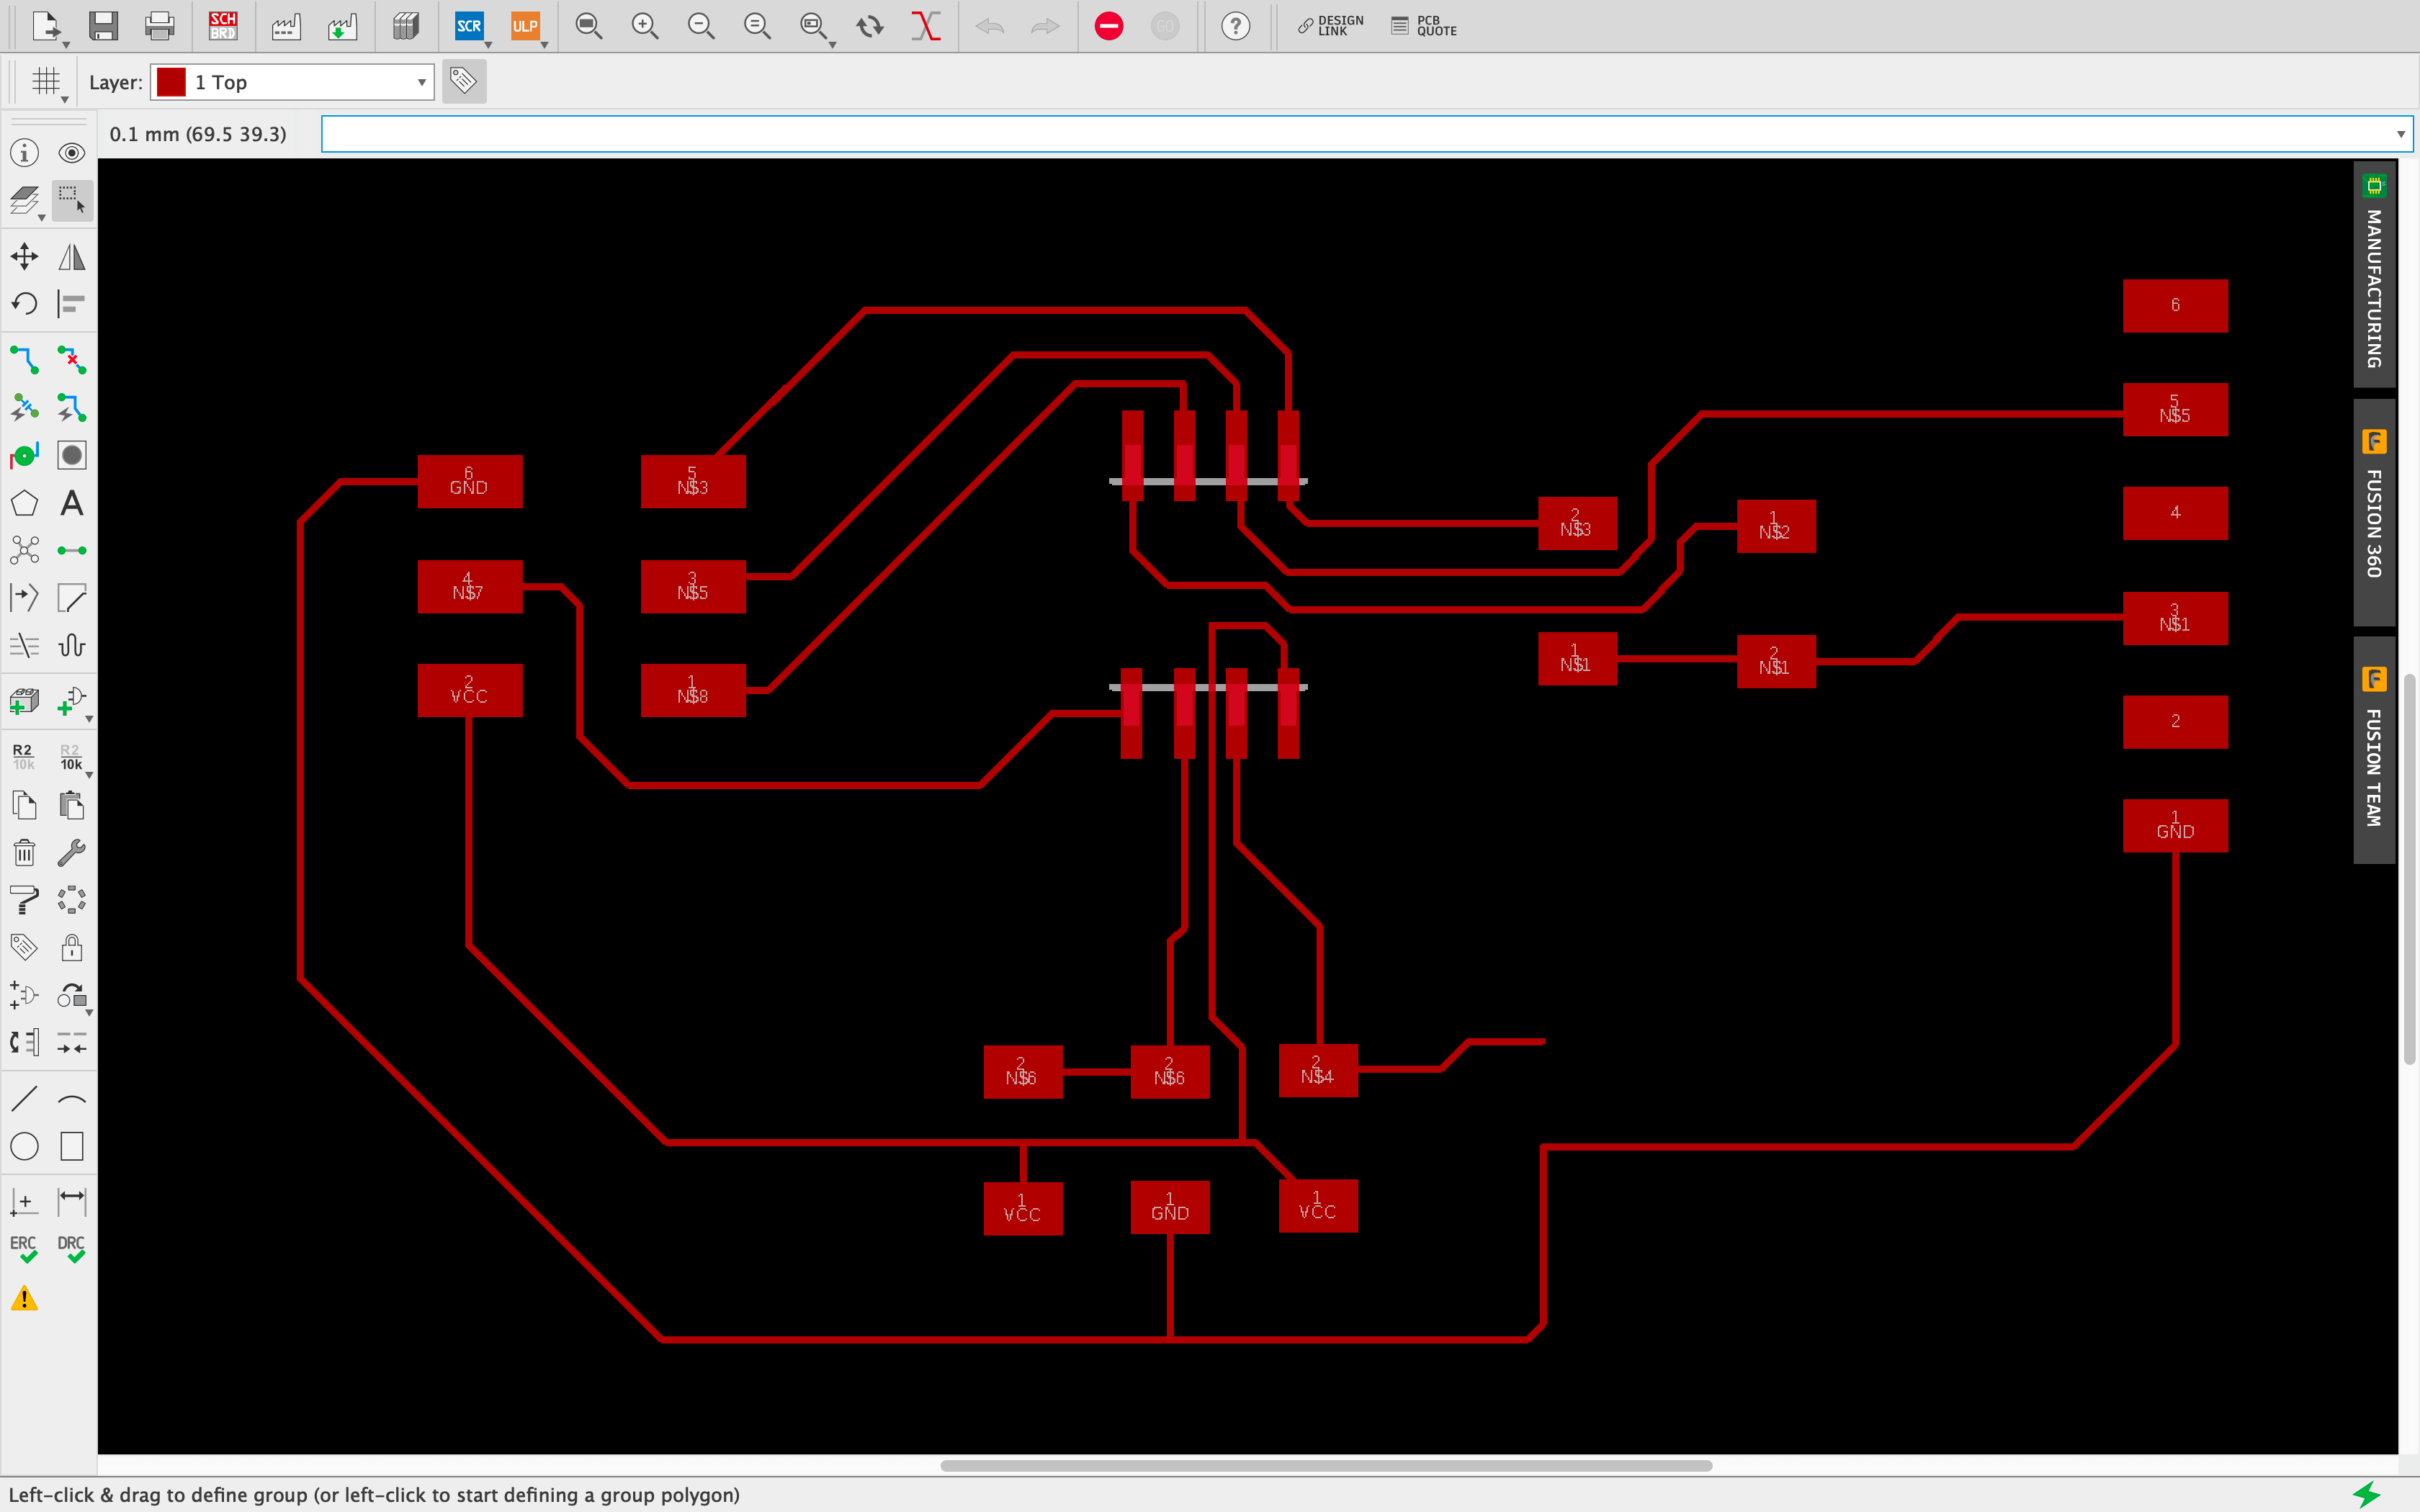Switch to schematic with SCH/BRD icon
This screenshot has height=1512, width=2420.
[x=222, y=26]
